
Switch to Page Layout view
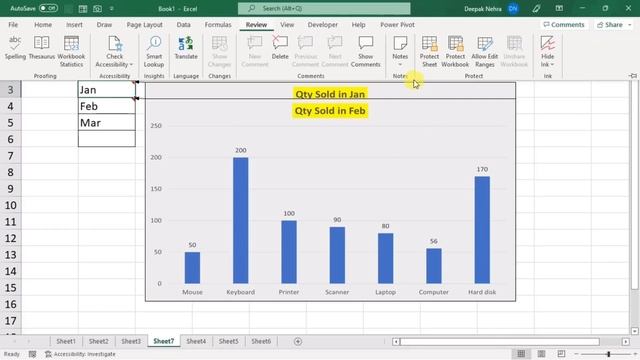[541, 353]
